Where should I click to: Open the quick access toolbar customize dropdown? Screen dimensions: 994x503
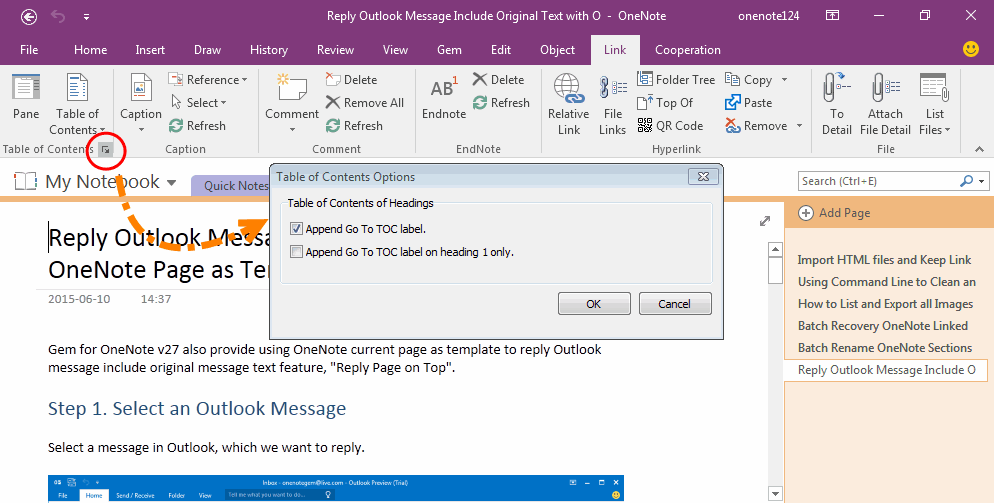point(86,17)
